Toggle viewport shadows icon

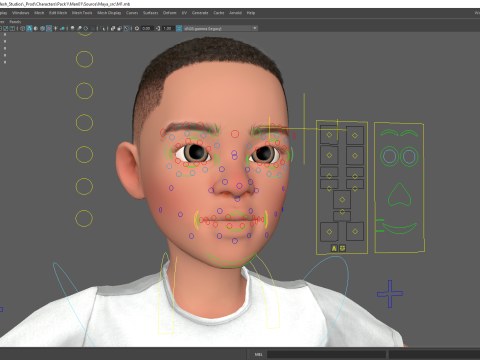click(x=62, y=28)
